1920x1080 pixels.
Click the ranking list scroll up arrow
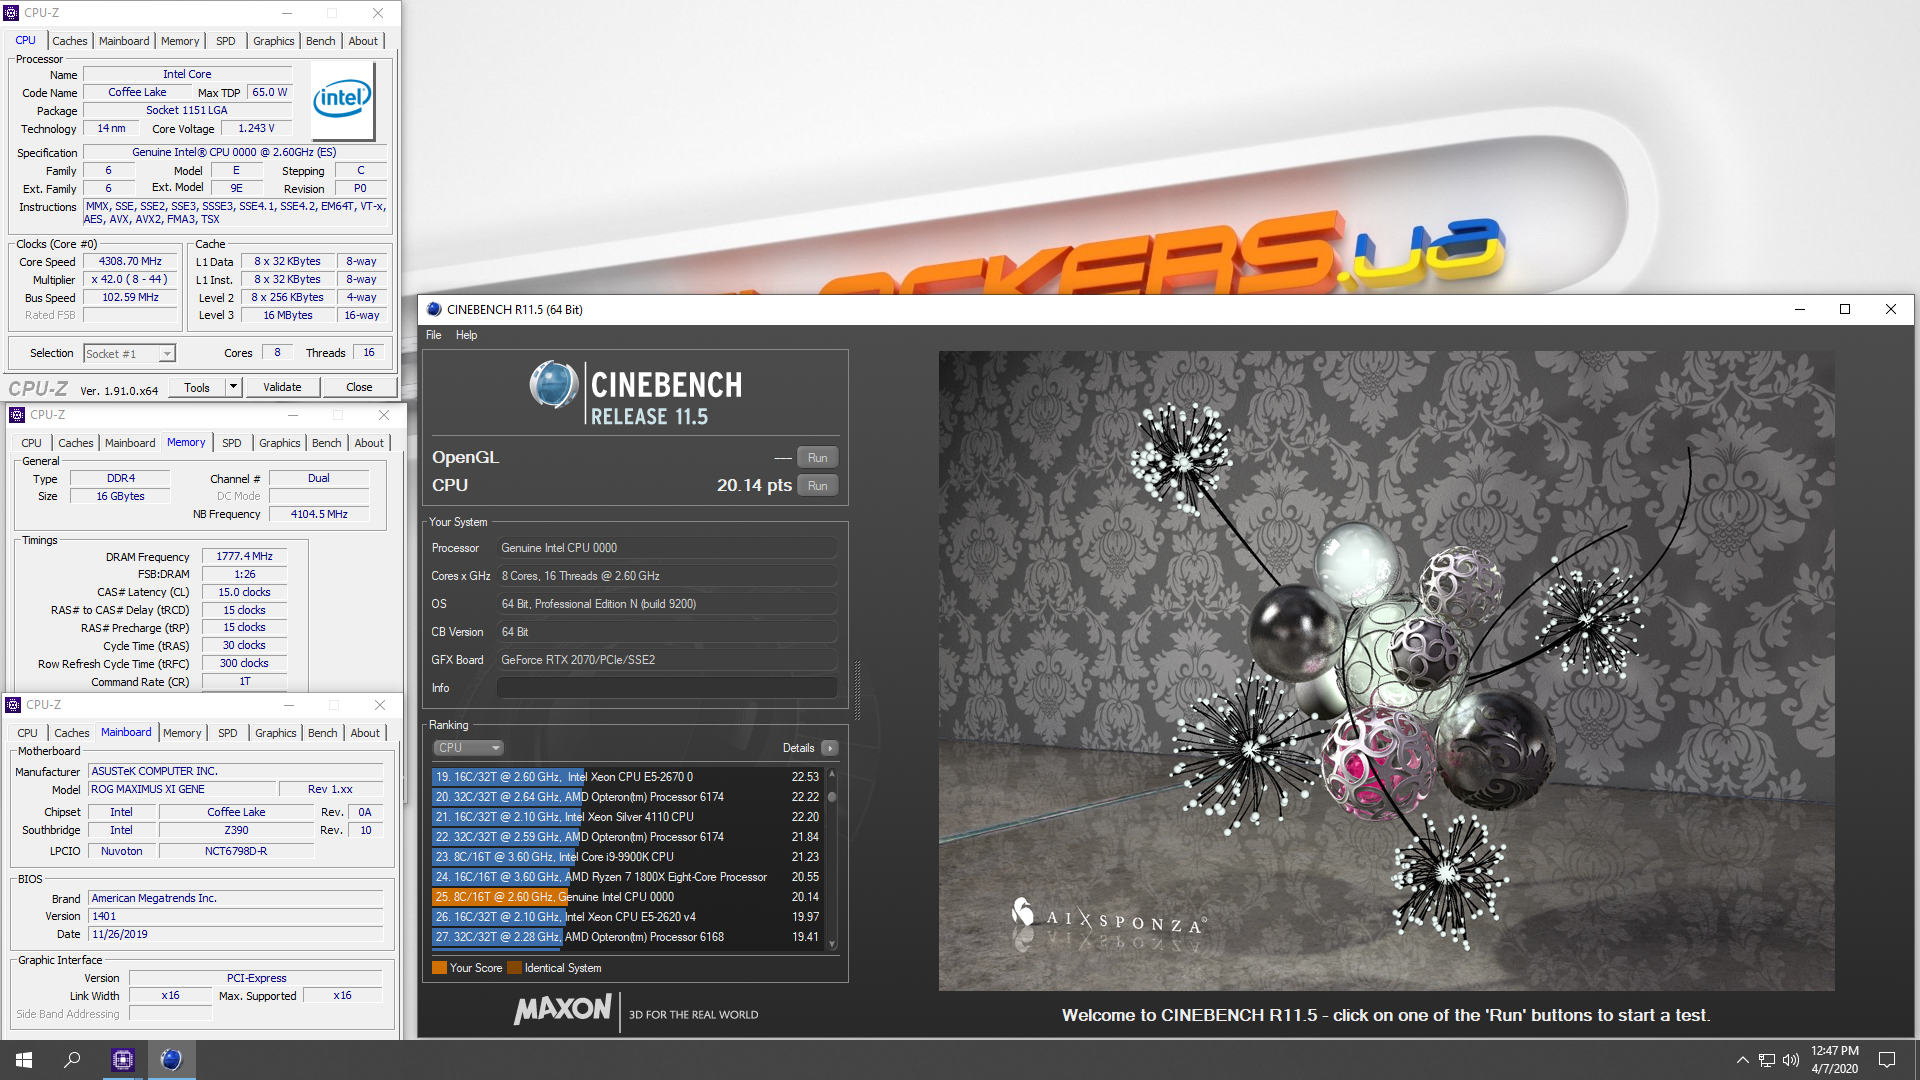(x=832, y=774)
